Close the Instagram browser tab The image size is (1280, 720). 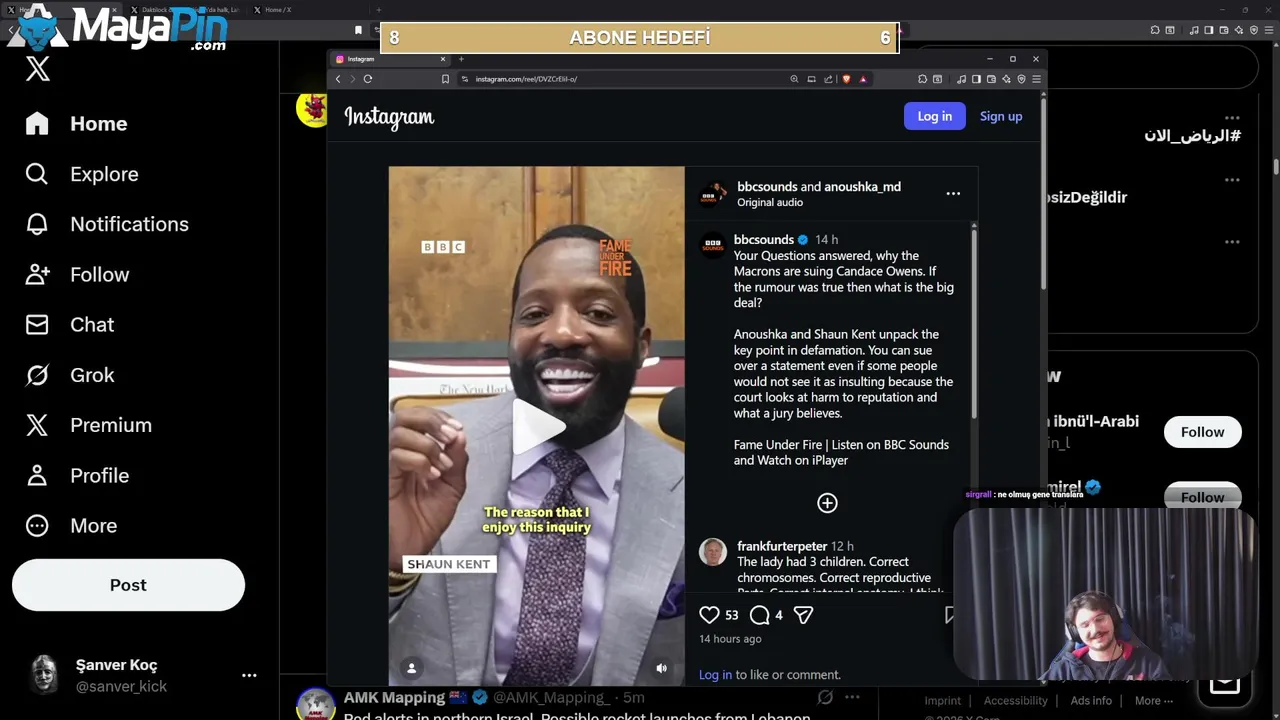click(443, 59)
